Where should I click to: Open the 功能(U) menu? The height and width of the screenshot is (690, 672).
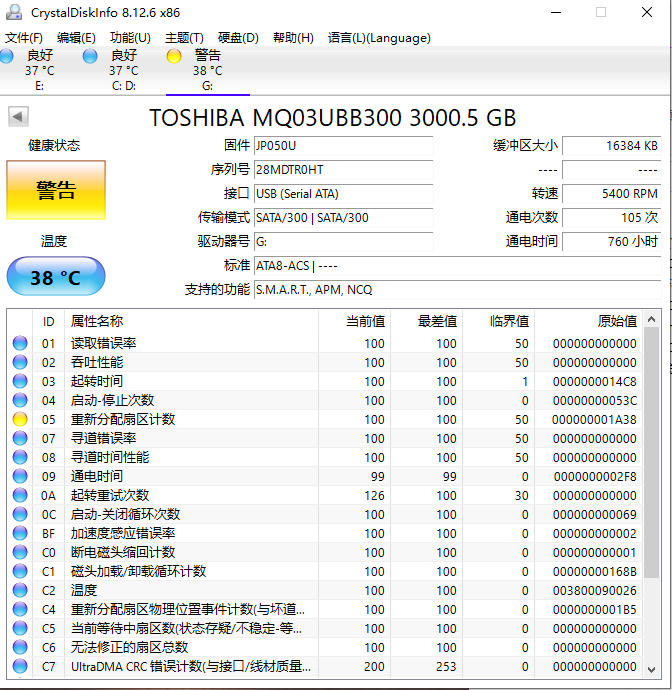tap(130, 38)
